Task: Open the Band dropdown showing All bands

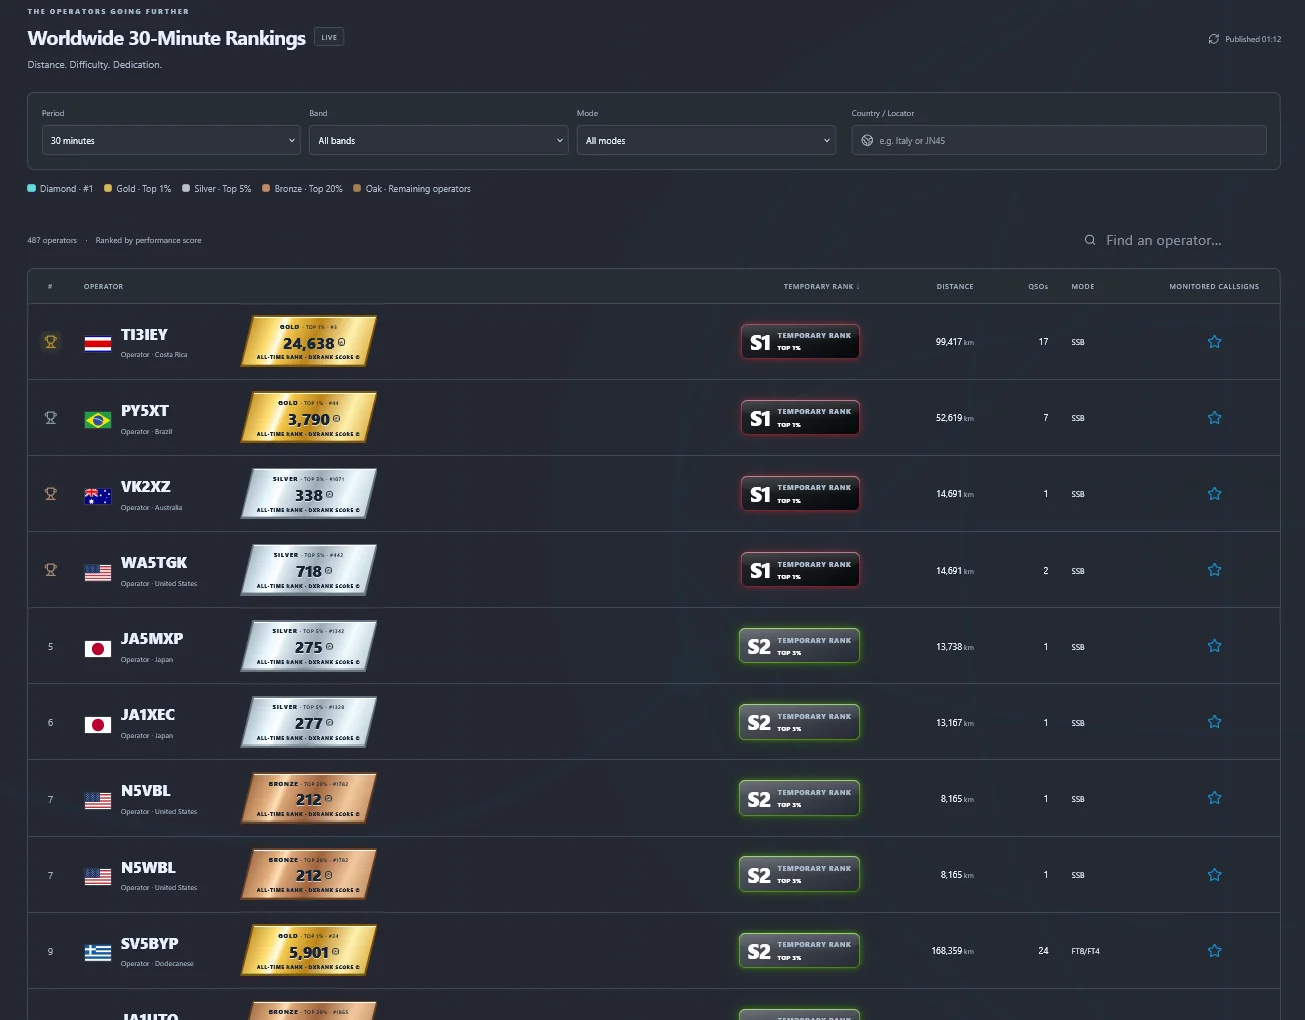Action: (x=439, y=140)
